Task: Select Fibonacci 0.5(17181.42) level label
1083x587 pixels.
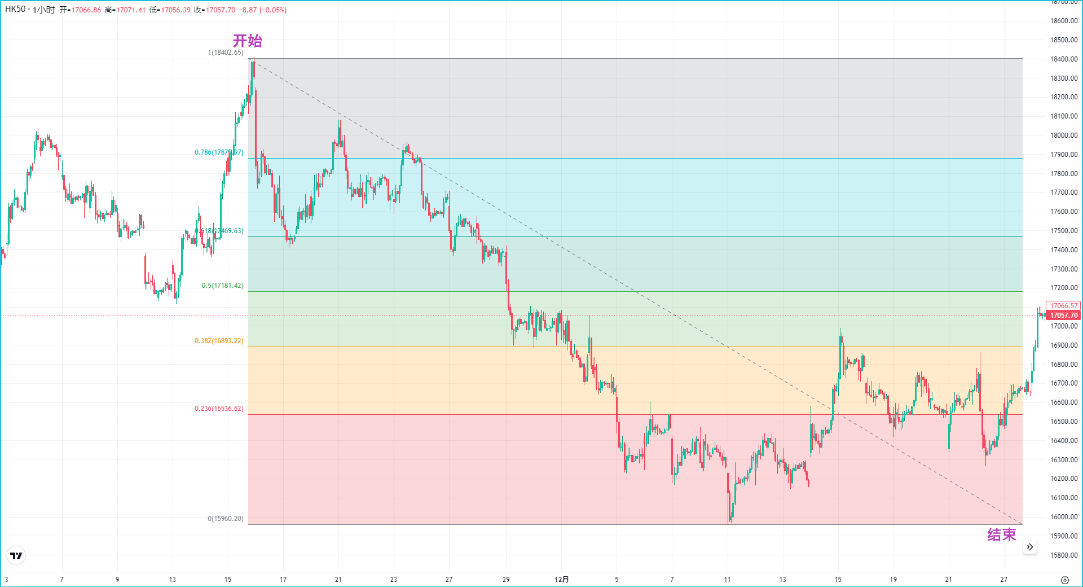Action: (x=222, y=285)
